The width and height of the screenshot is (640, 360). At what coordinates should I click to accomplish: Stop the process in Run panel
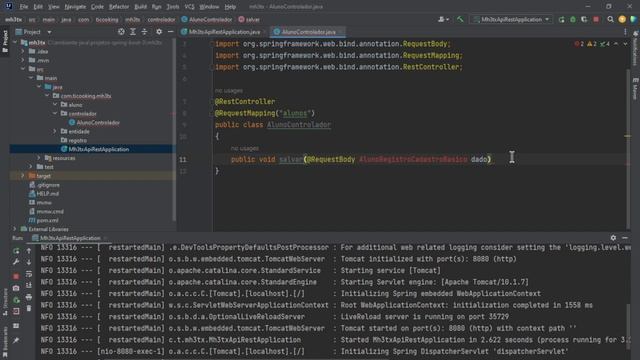pos(16,276)
